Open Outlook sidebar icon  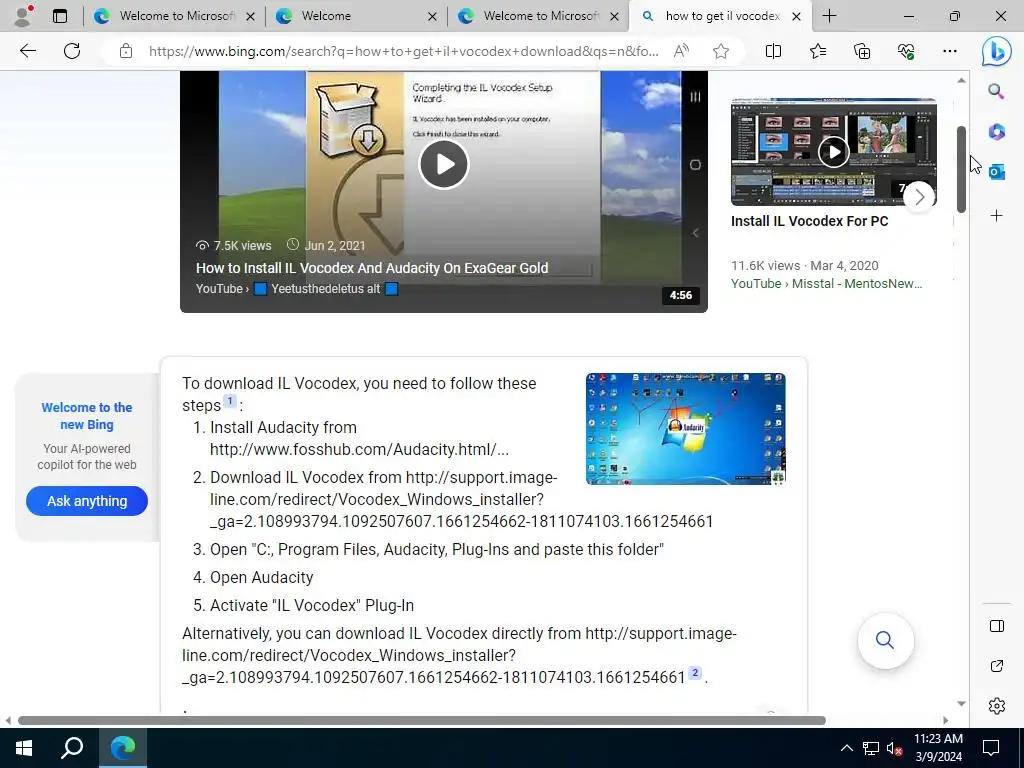997,172
